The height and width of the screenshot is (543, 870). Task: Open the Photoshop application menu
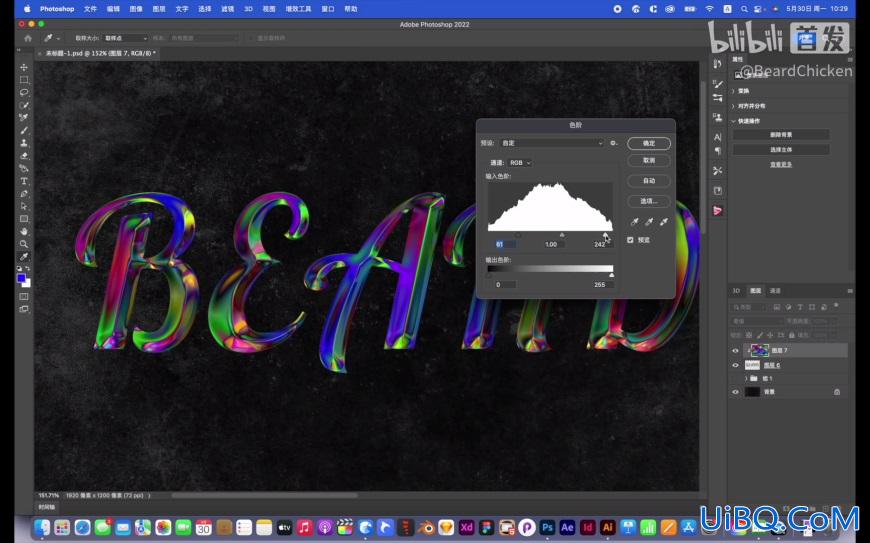[57, 9]
